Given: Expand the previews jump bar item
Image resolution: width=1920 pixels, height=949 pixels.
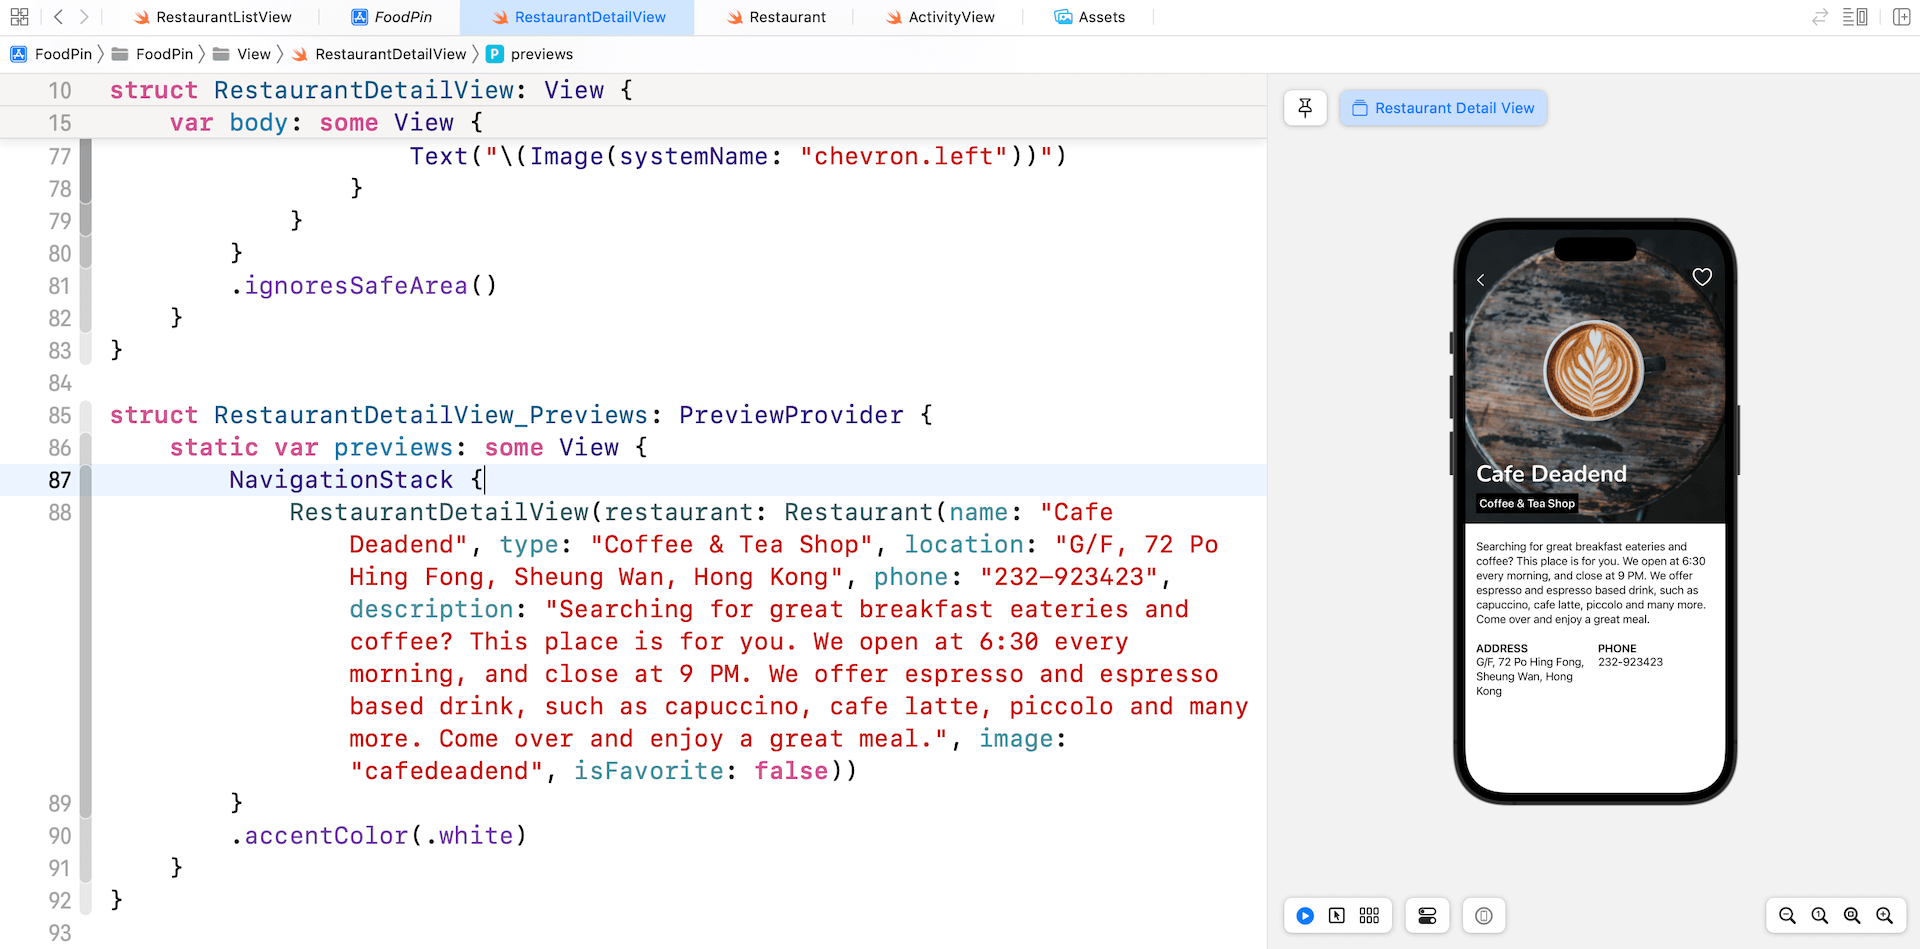Looking at the screenshot, I should [x=541, y=54].
